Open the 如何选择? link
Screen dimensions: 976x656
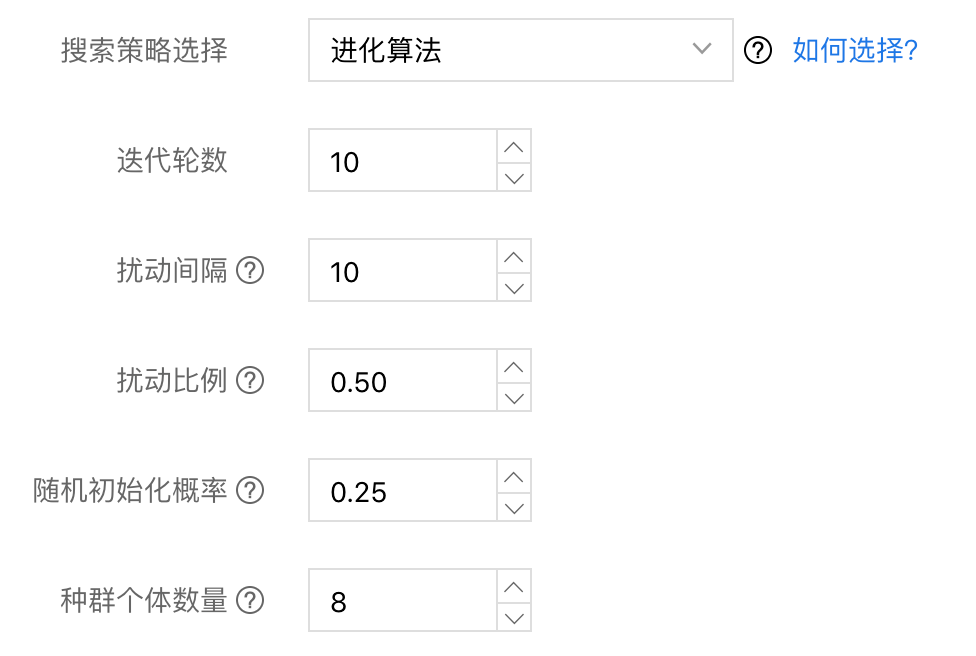point(855,50)
